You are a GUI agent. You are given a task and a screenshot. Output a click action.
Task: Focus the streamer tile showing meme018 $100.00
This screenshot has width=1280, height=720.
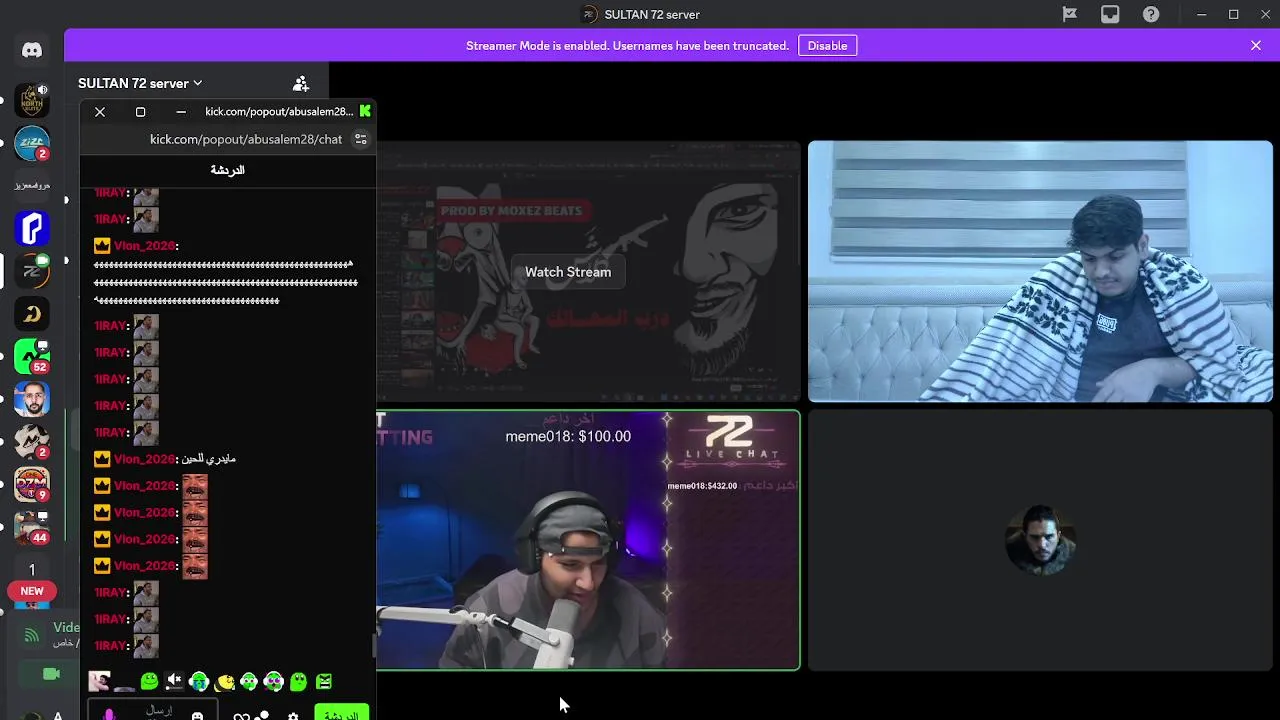[x=588, y=540]
